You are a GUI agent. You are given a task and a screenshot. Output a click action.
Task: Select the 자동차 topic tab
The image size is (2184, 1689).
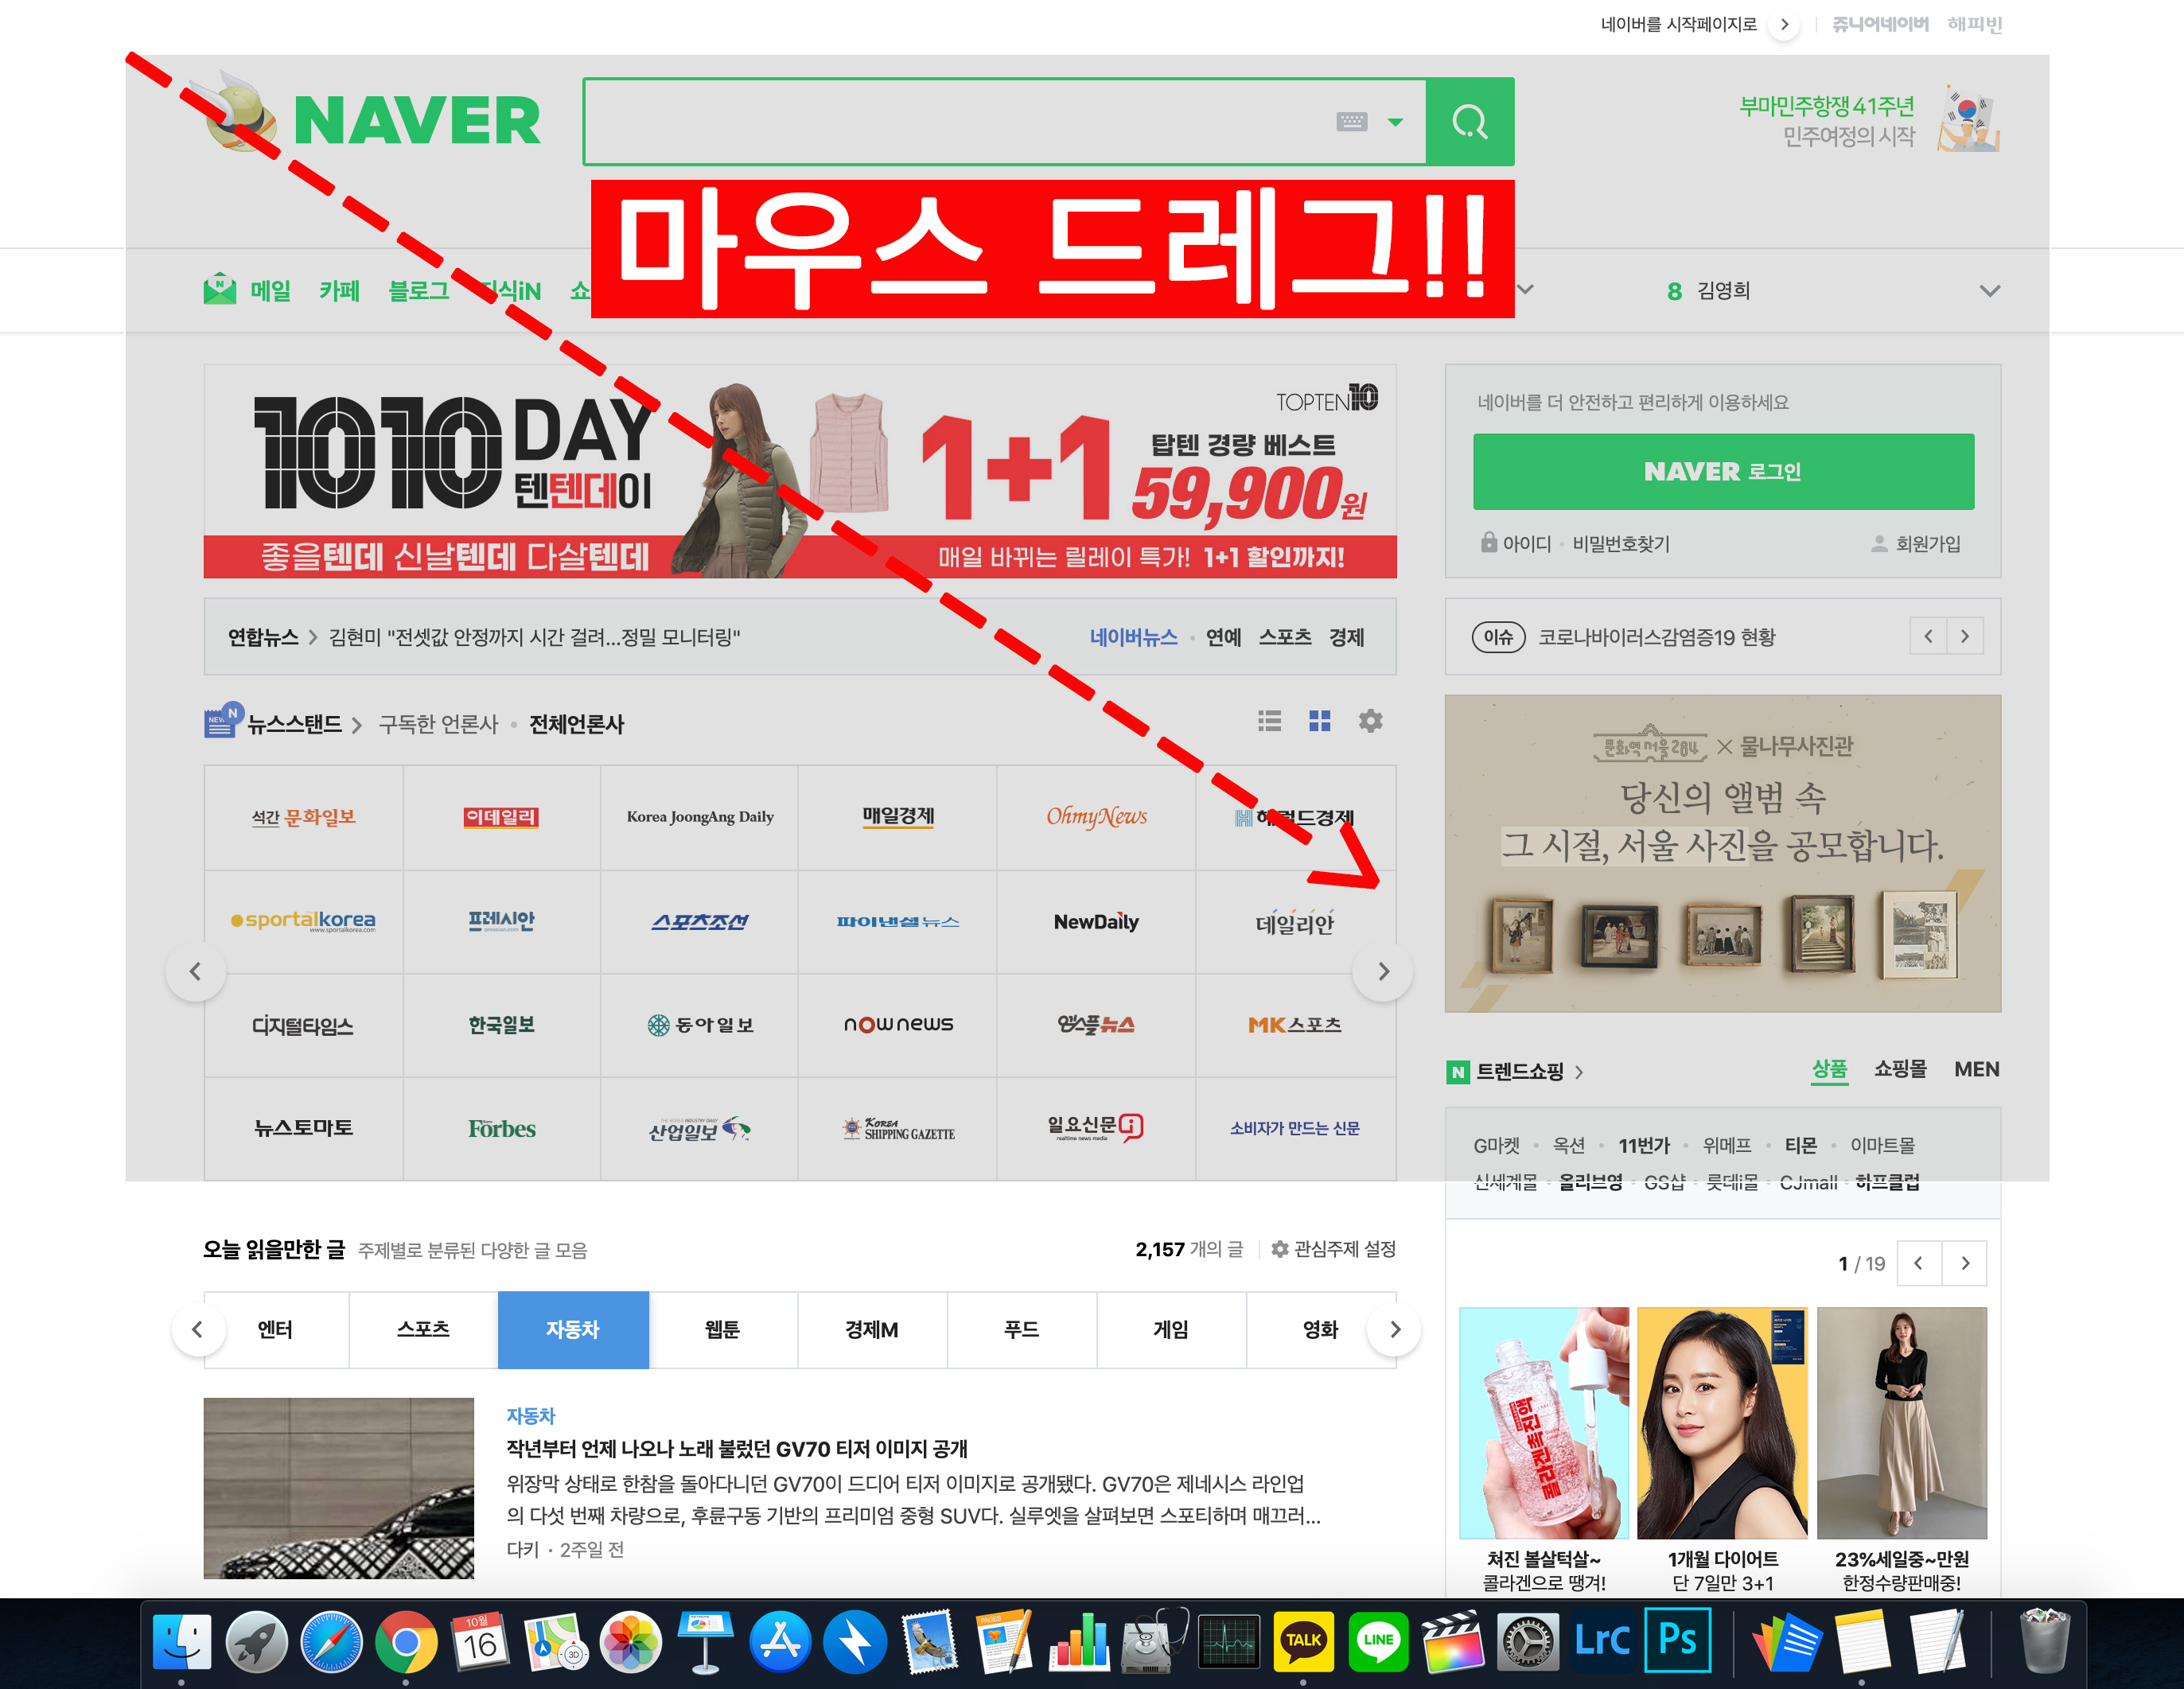pos(573,1329)
